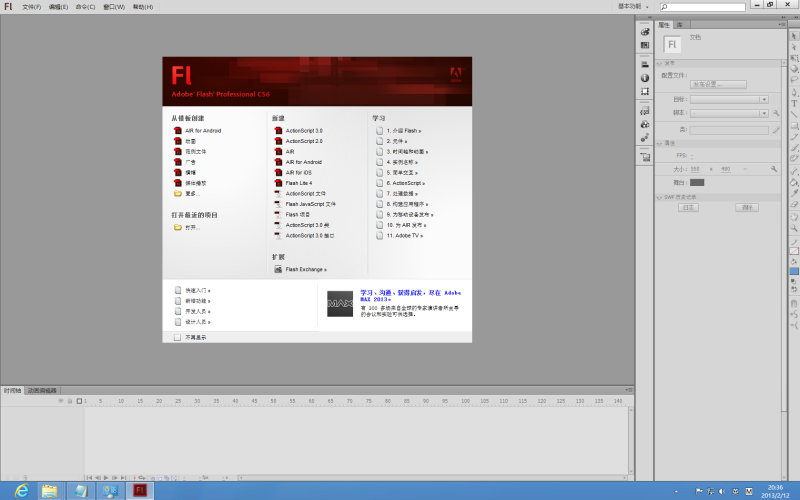This screenshot has height=500, width=800.
Task: Click the 清除 clear button
Action: (747, 208)
